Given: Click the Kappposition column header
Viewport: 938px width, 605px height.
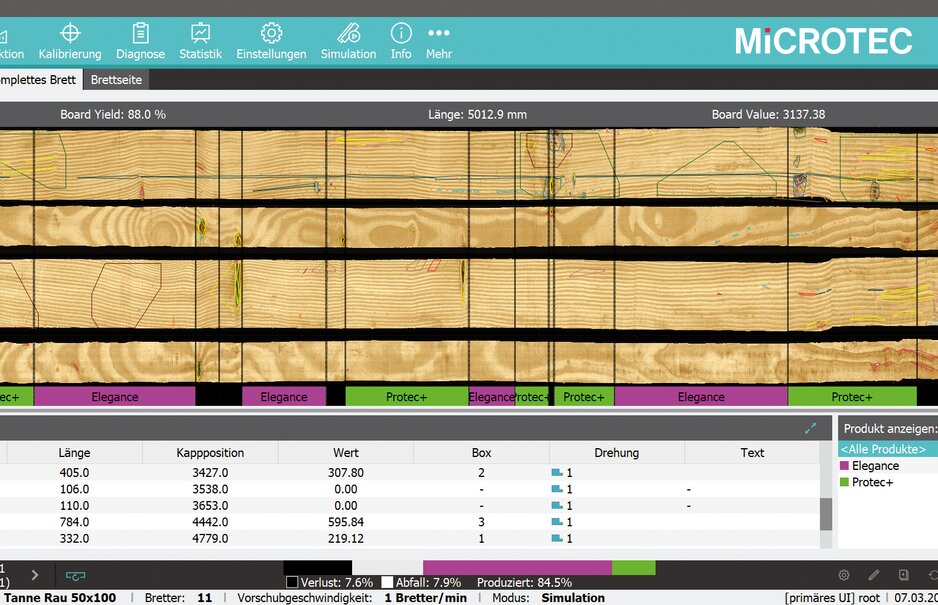Looking at the screenshot, I should tap(210, 453).
